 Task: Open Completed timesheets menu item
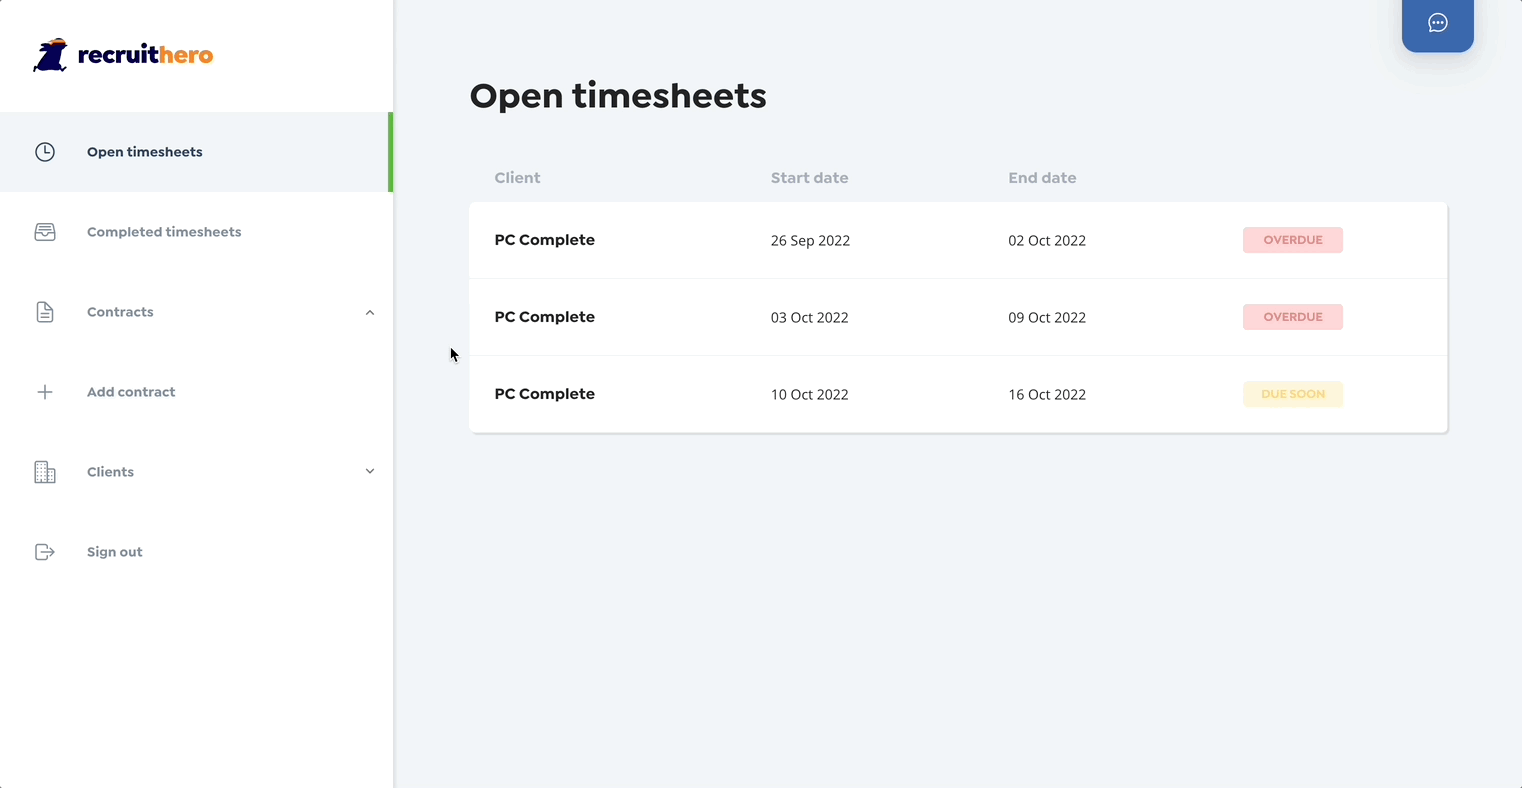(x=196, y=232)
